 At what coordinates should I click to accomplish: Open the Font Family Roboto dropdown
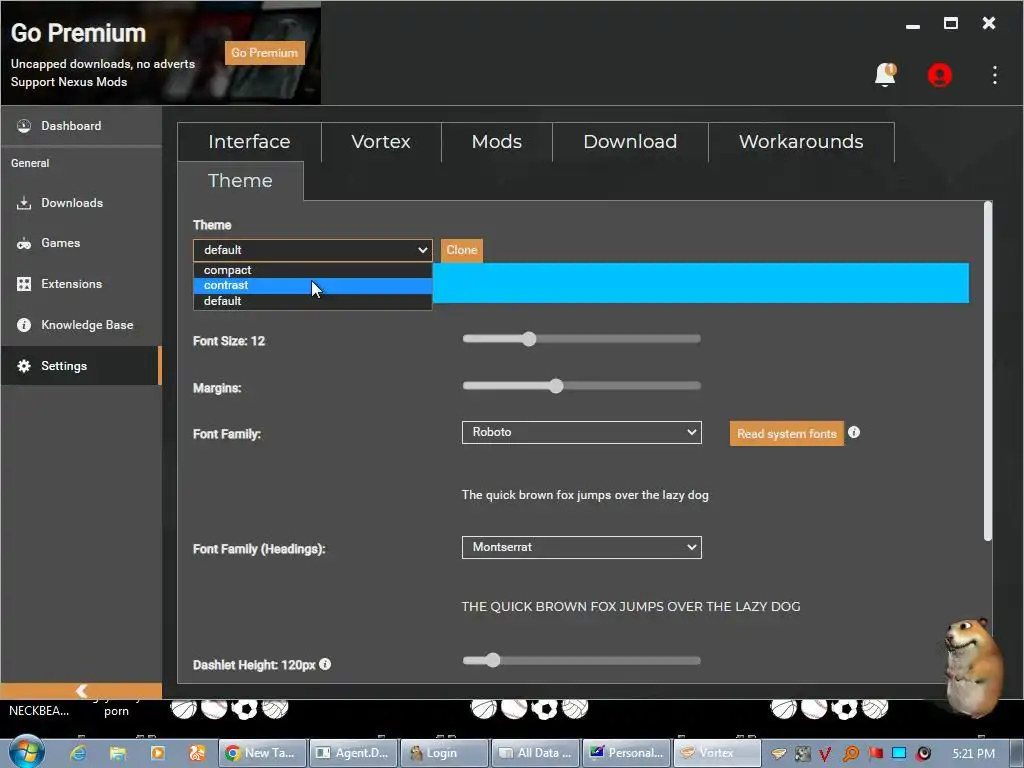[581, 432]
